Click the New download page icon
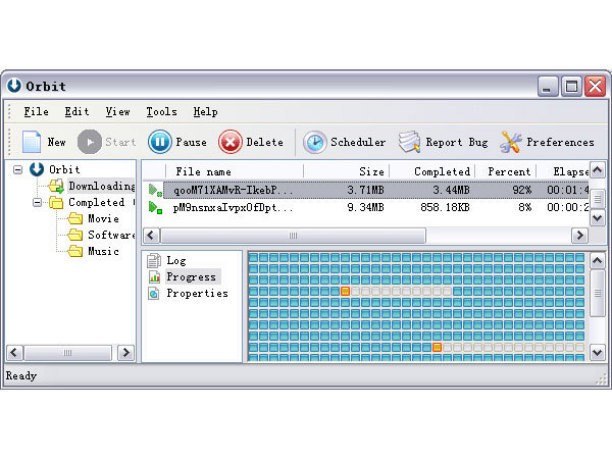This screenshot has height=459, width=612. point(32,142)
